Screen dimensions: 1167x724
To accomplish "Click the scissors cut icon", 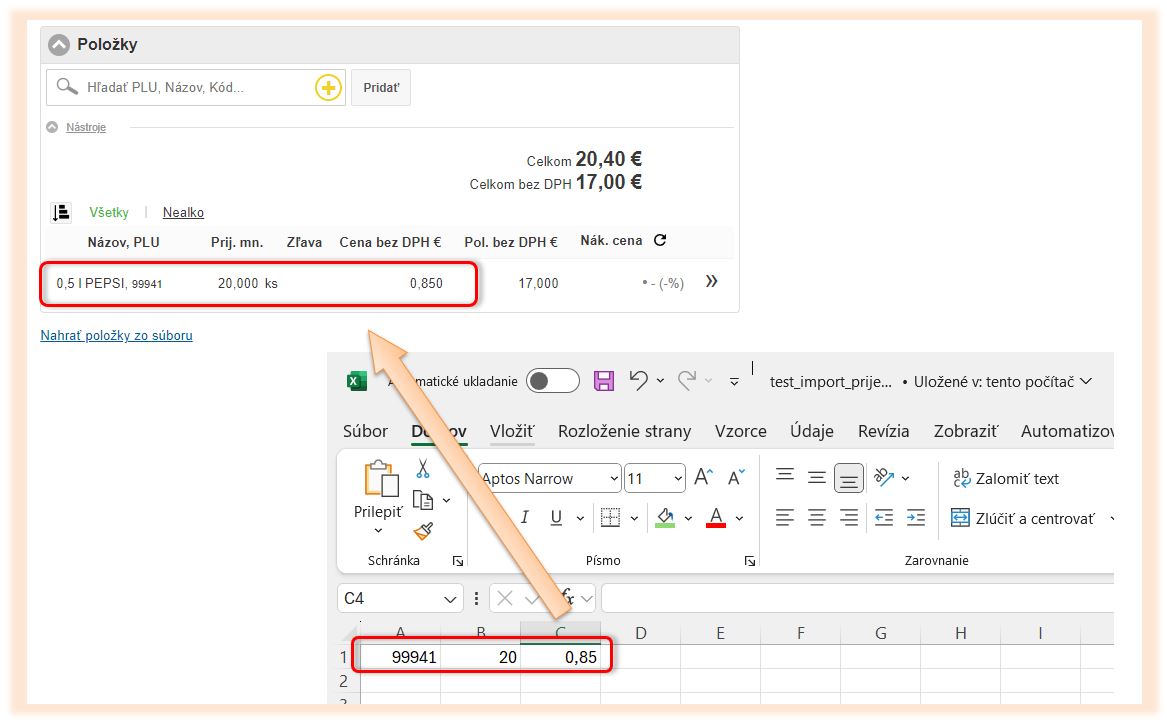I will pyautogui.click(x=423, y=468).
